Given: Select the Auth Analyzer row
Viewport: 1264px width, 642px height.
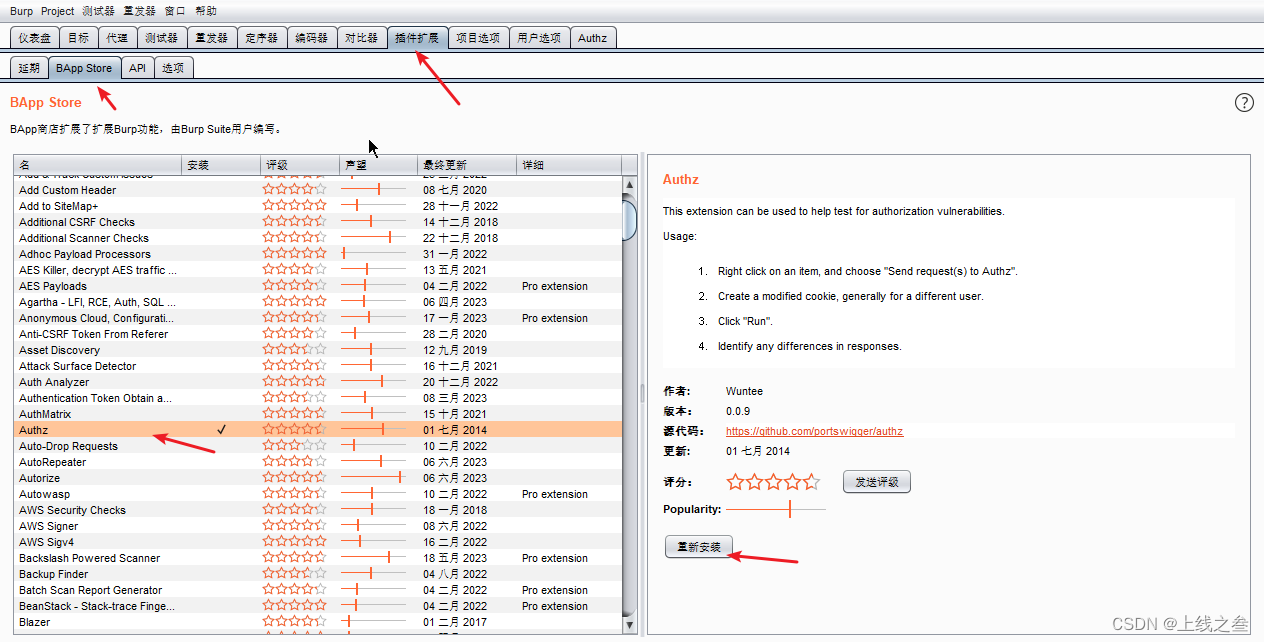Looking at the screenshot, I should pyautogui.click(x=318, y=382).
